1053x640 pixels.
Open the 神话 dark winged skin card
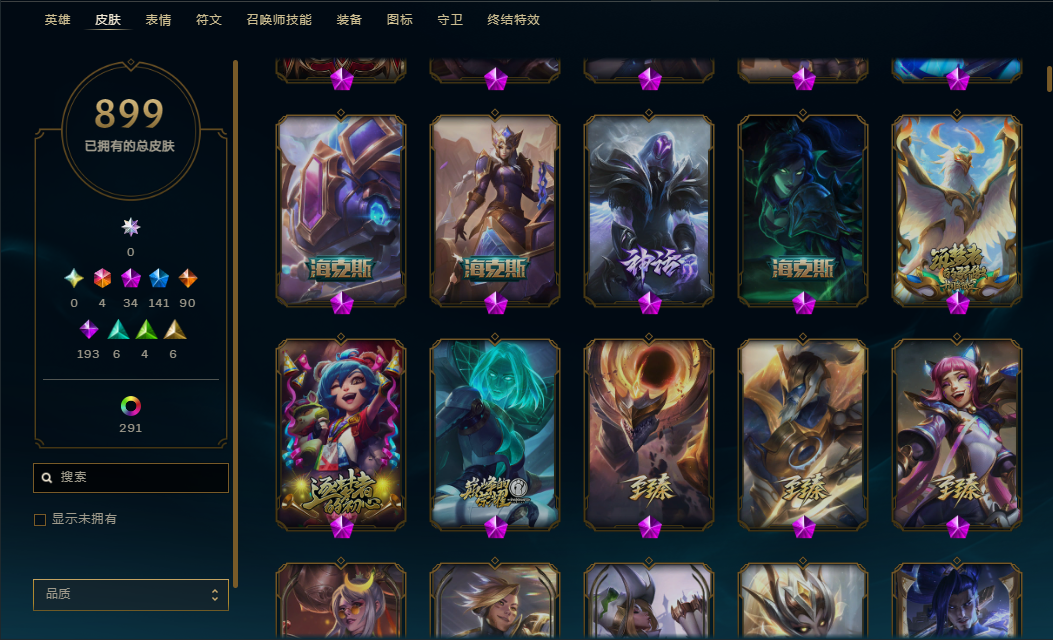(649, 210)
